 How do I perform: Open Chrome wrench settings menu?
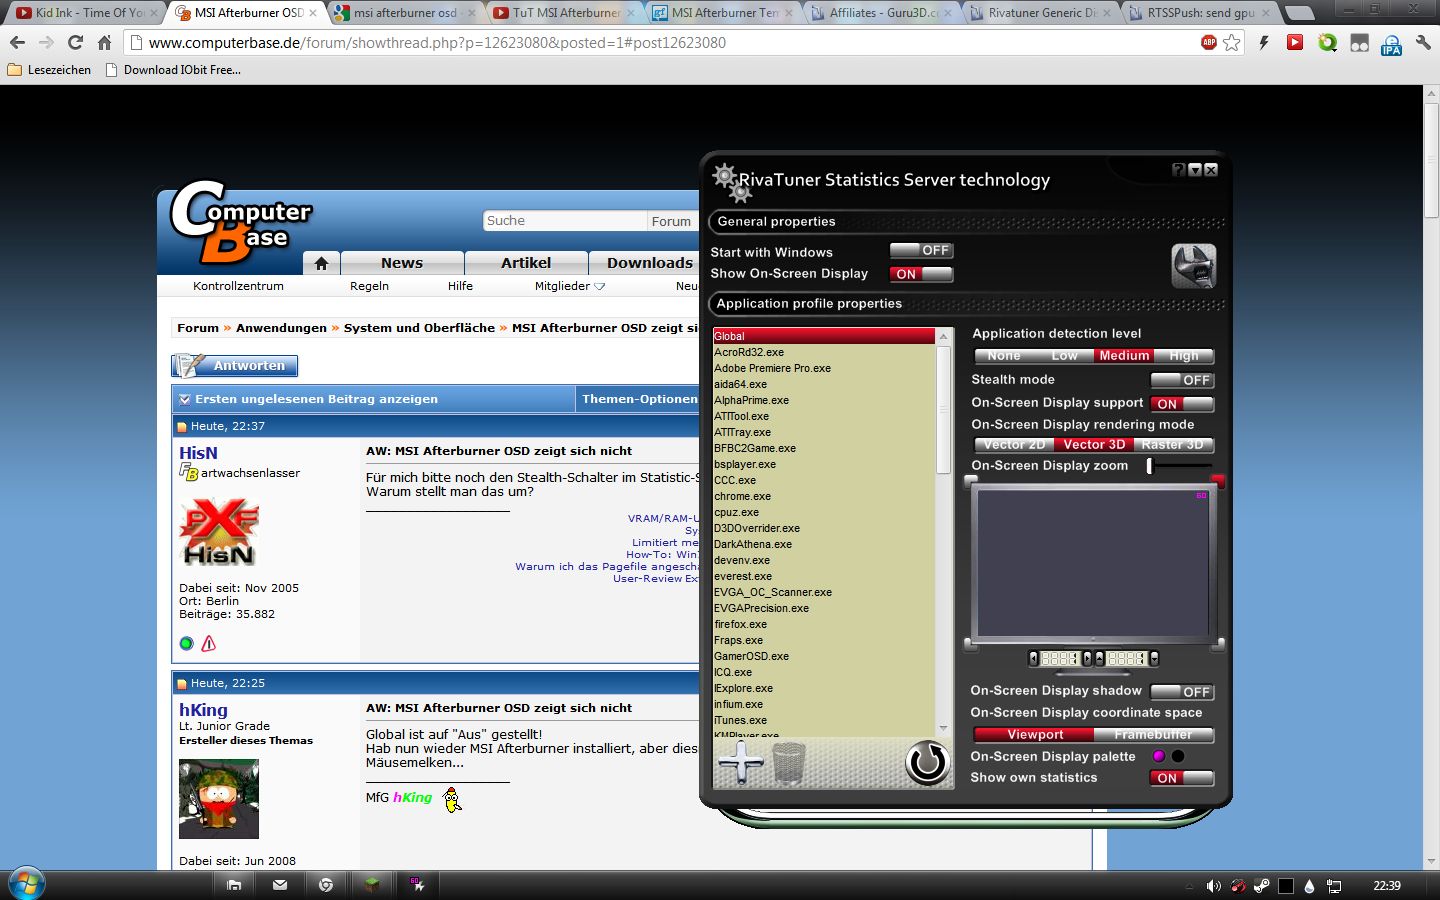pos(1423,43)
